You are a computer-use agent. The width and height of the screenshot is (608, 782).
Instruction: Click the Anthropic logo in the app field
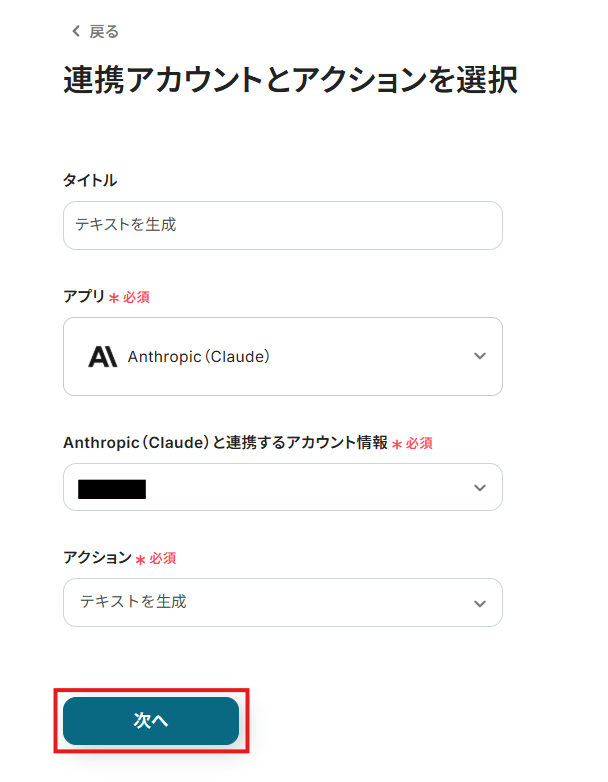102,357
